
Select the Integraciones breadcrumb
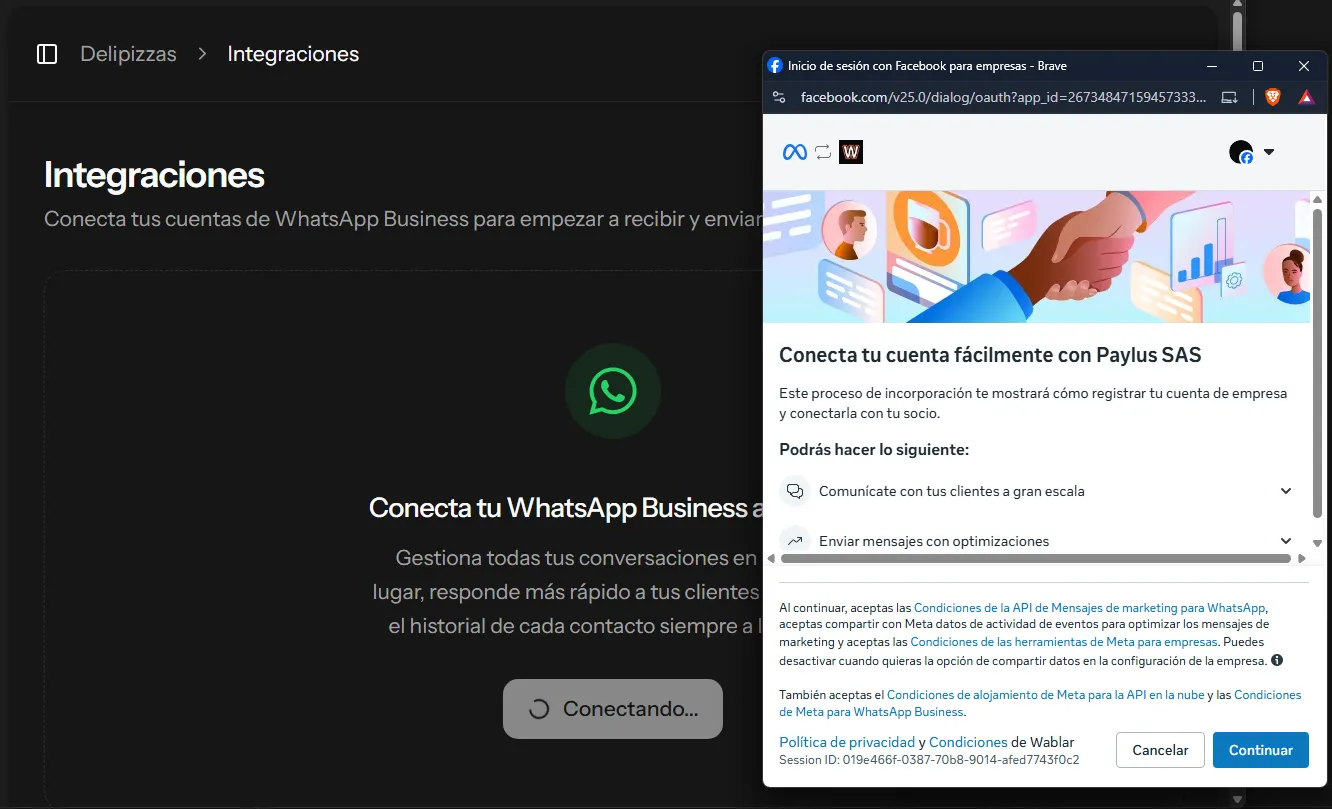coord(293,54)
